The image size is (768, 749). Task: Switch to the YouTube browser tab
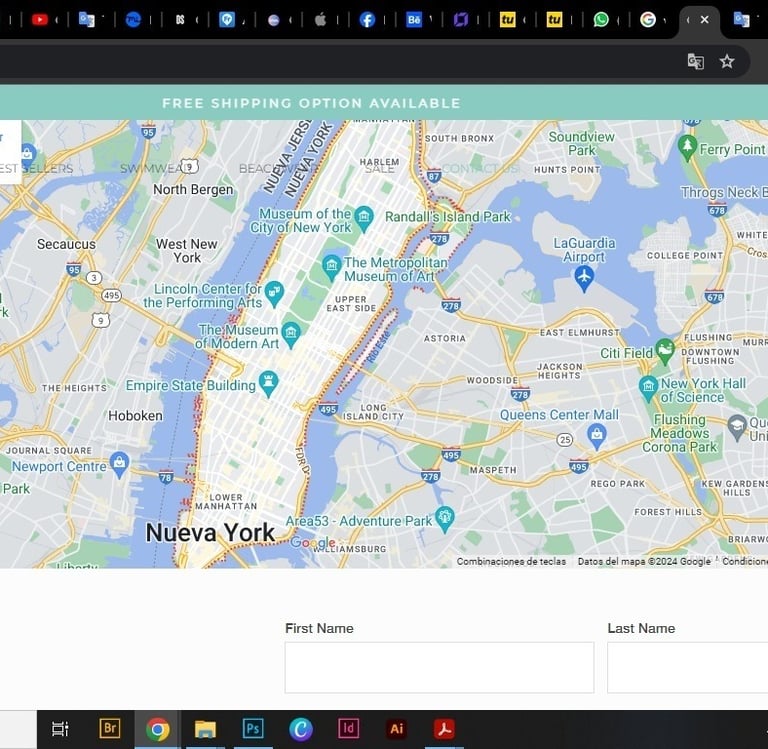[x=40, y=20]
